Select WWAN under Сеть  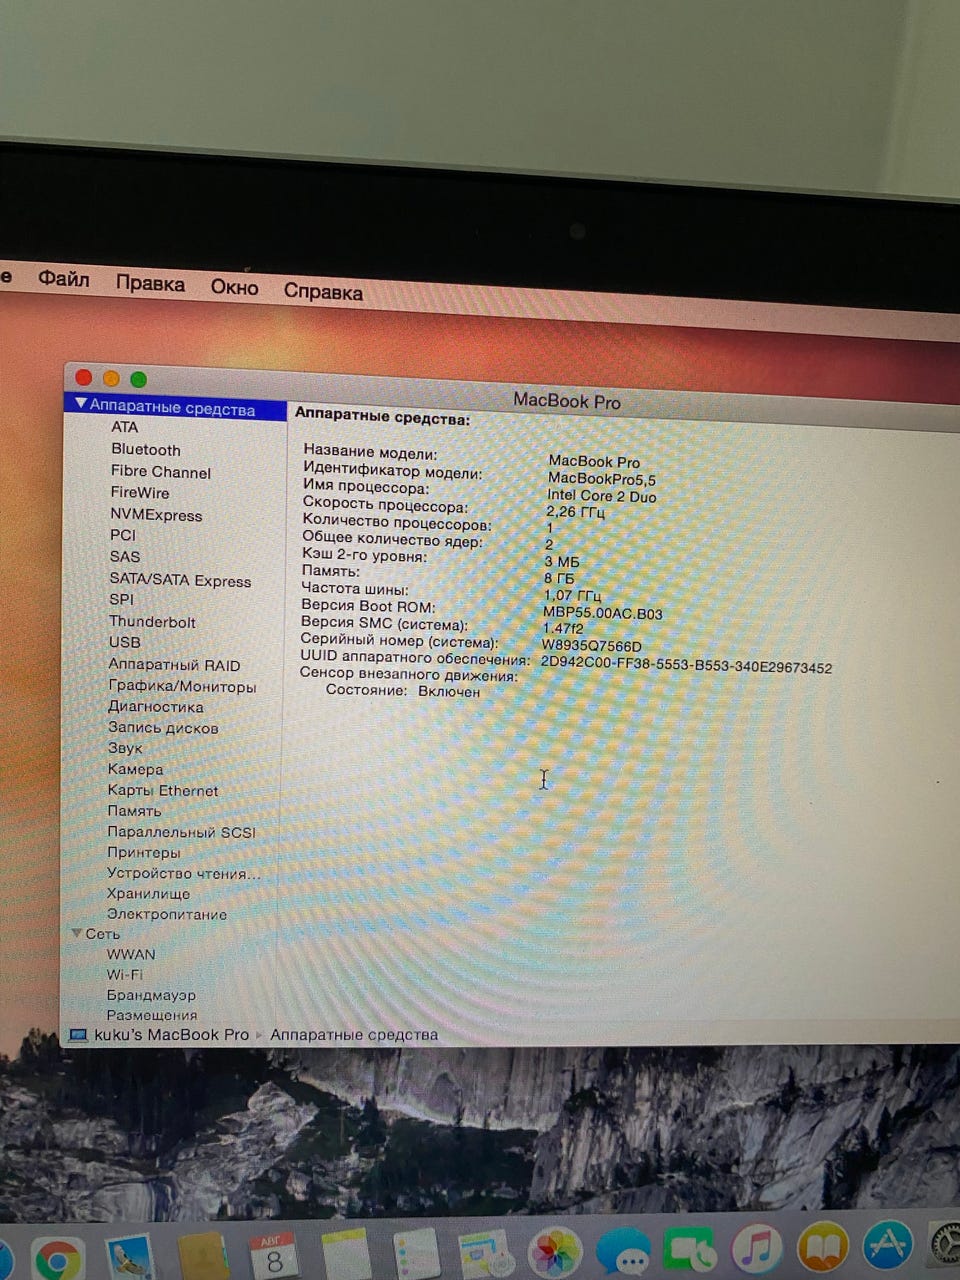point(130,955)
